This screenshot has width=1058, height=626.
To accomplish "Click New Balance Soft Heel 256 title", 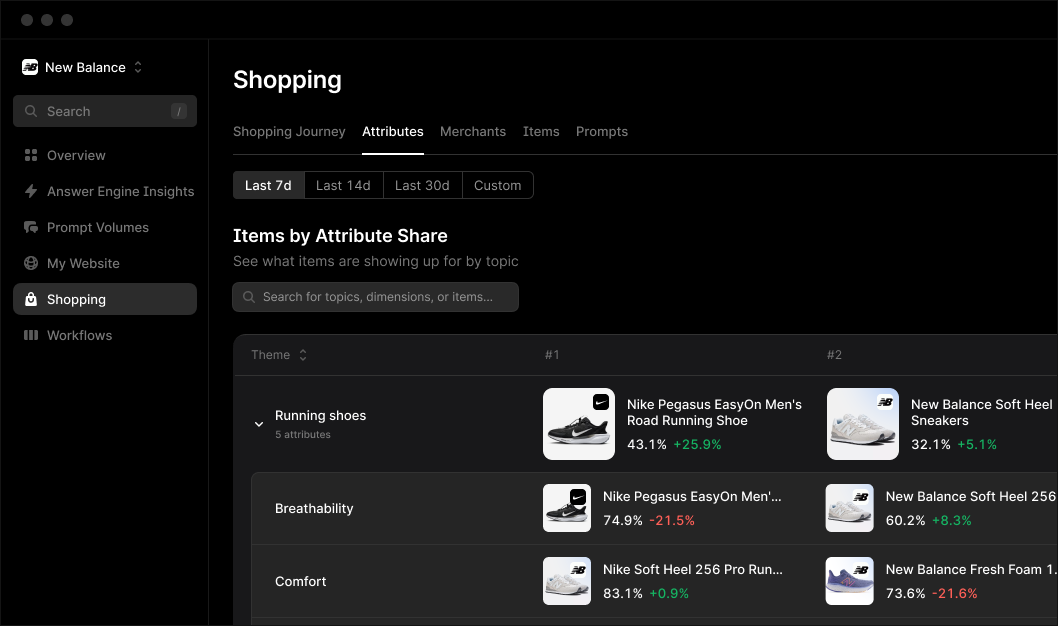I will pyautogui.click(x=970, y=496).
